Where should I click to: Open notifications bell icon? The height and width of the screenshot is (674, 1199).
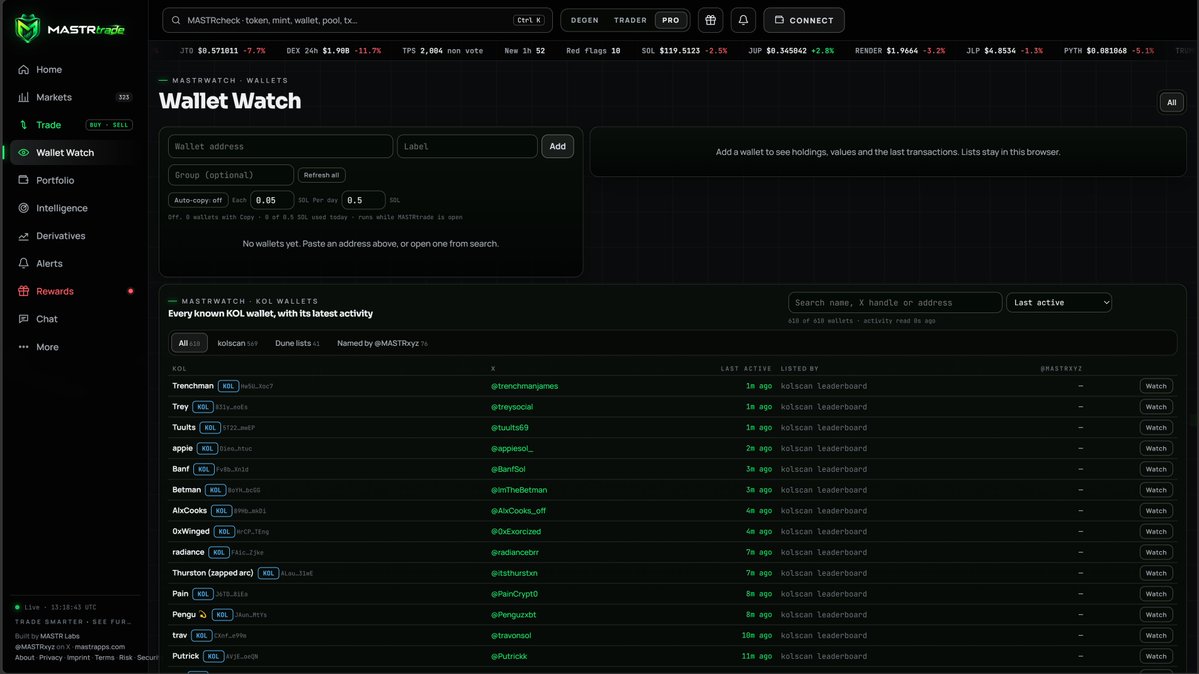(x=743, y=20)
